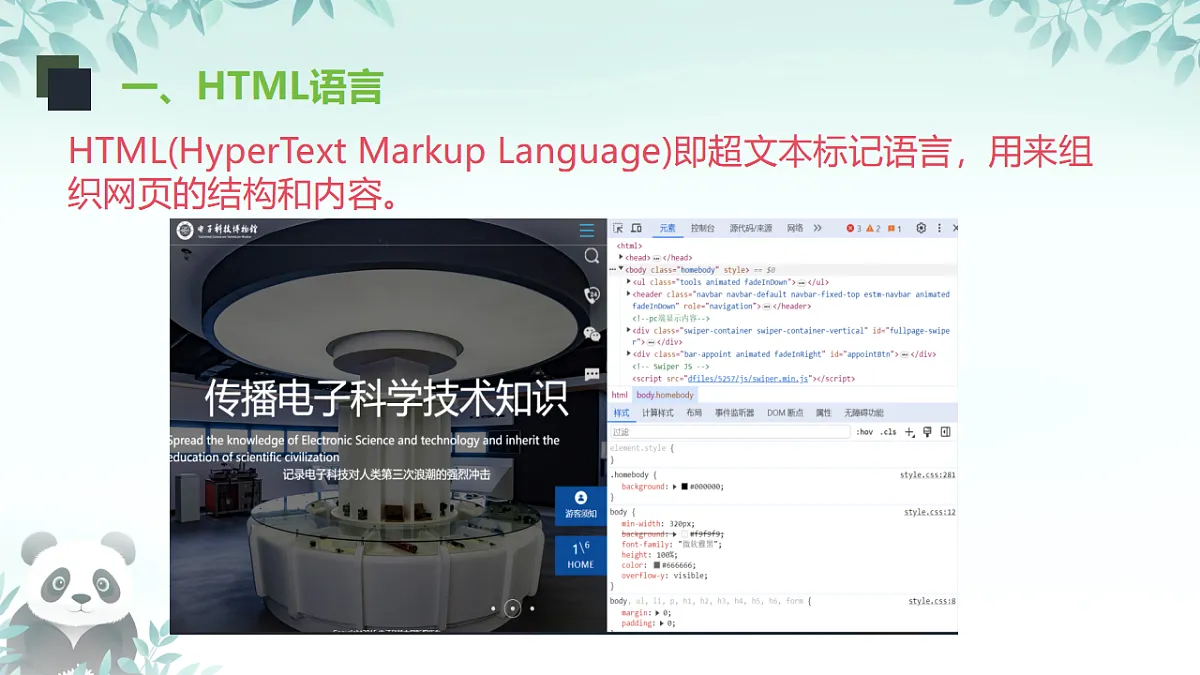Open the website hamburger menu icon

pyautogui.click(x=587, y=231)
